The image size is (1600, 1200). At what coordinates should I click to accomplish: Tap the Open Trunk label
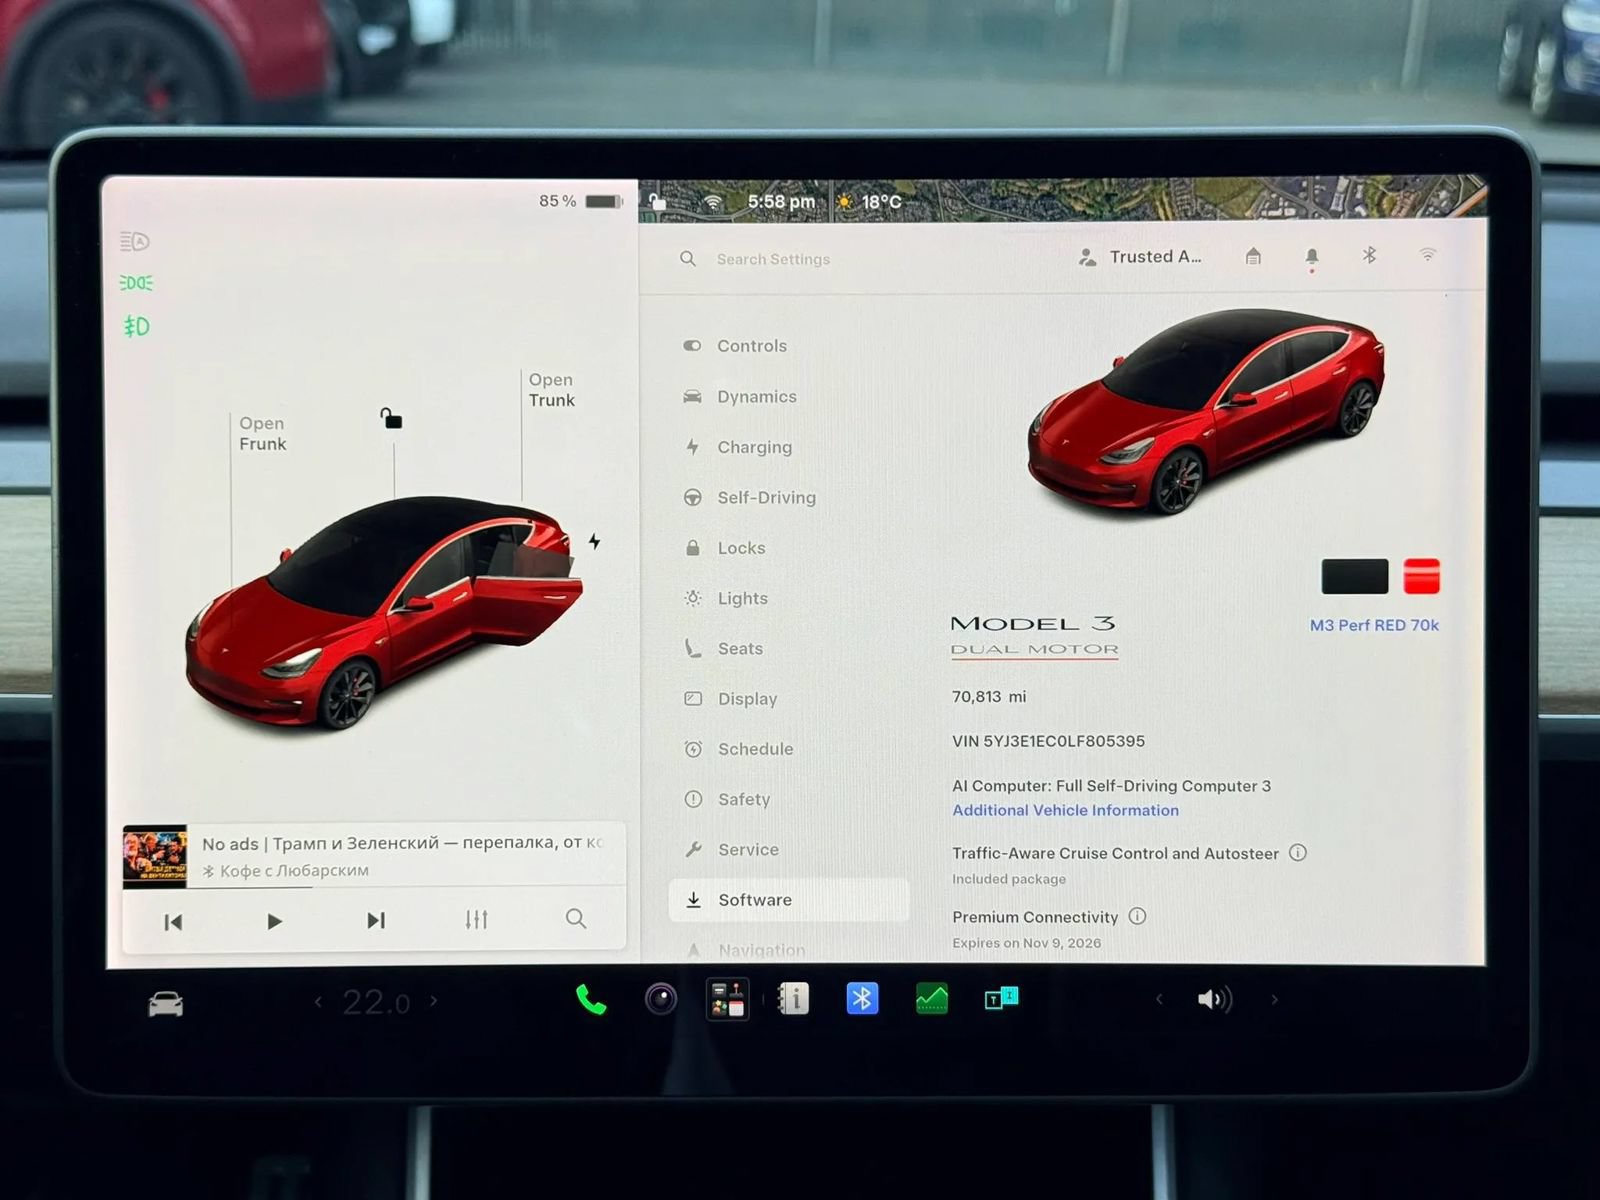tap(552, 390)
